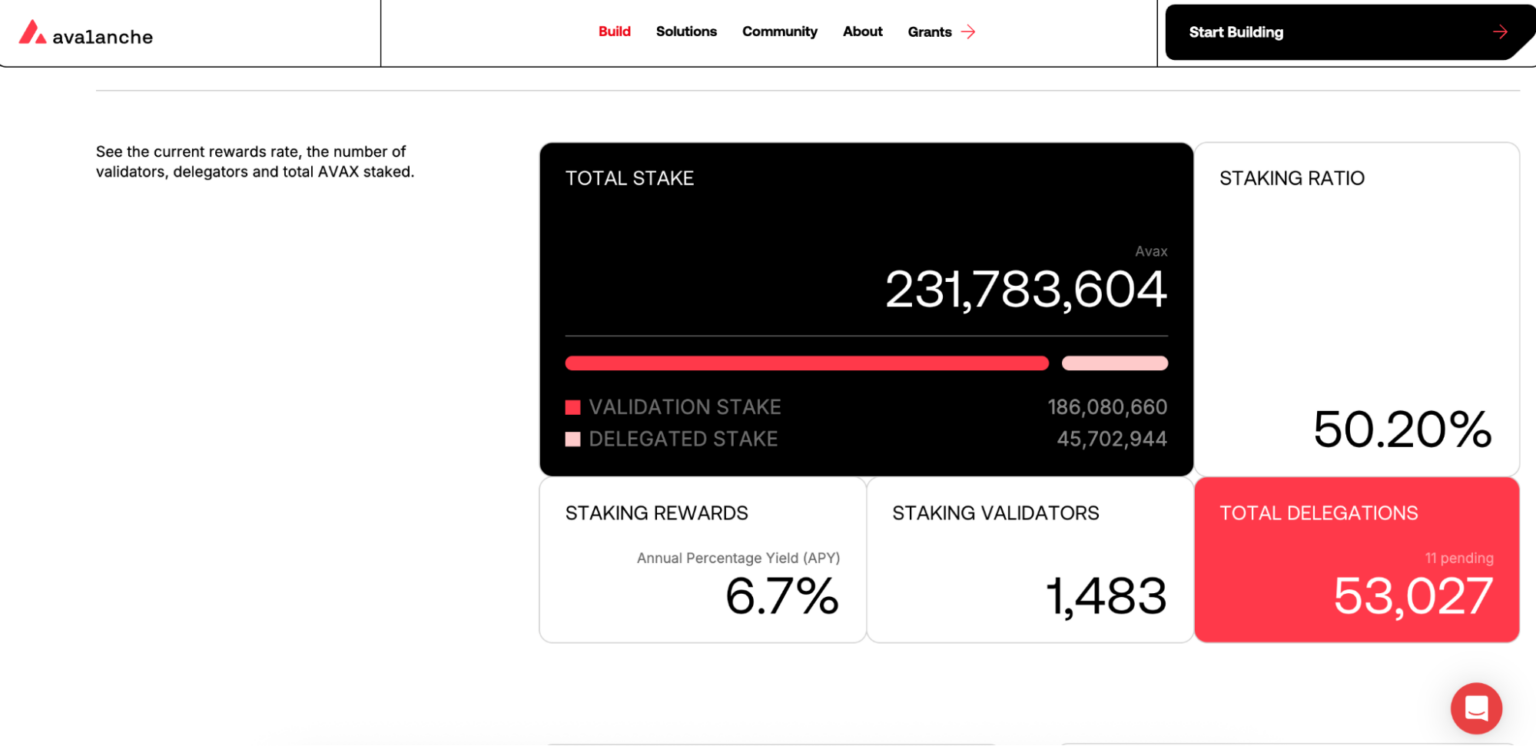Viewport: 1536px width, 746px height.
Task: Select the total stake value 231,783,604
Action: (1026, 290)
